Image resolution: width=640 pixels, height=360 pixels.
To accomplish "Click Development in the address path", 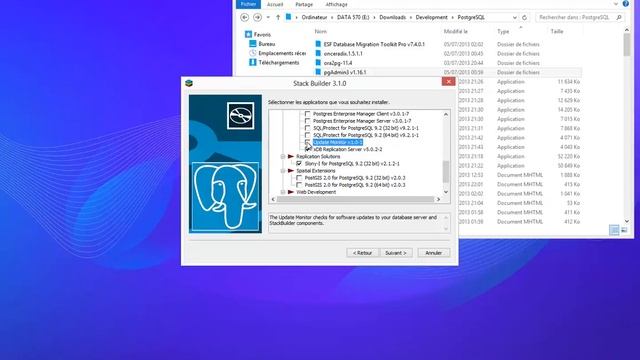I will pyautogui.click(x=431, y=18).
